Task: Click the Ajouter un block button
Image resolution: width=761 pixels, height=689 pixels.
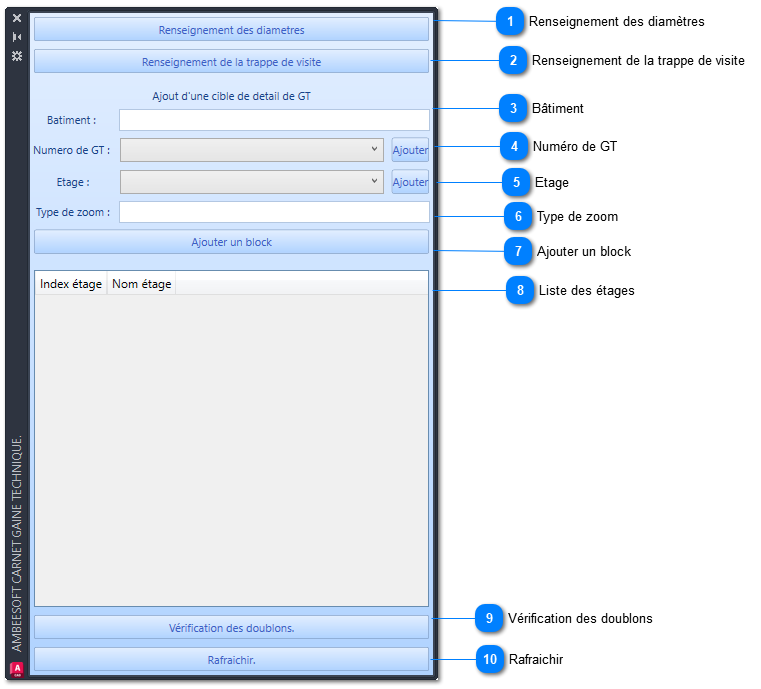Action: [232, 242]
